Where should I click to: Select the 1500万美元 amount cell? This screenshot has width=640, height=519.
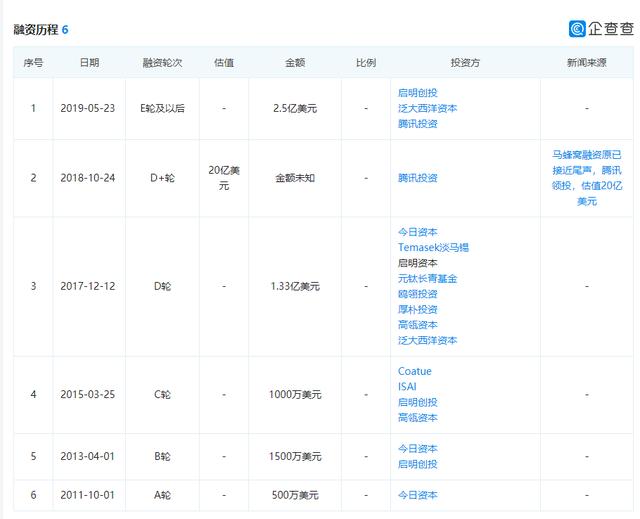[295, 457]
